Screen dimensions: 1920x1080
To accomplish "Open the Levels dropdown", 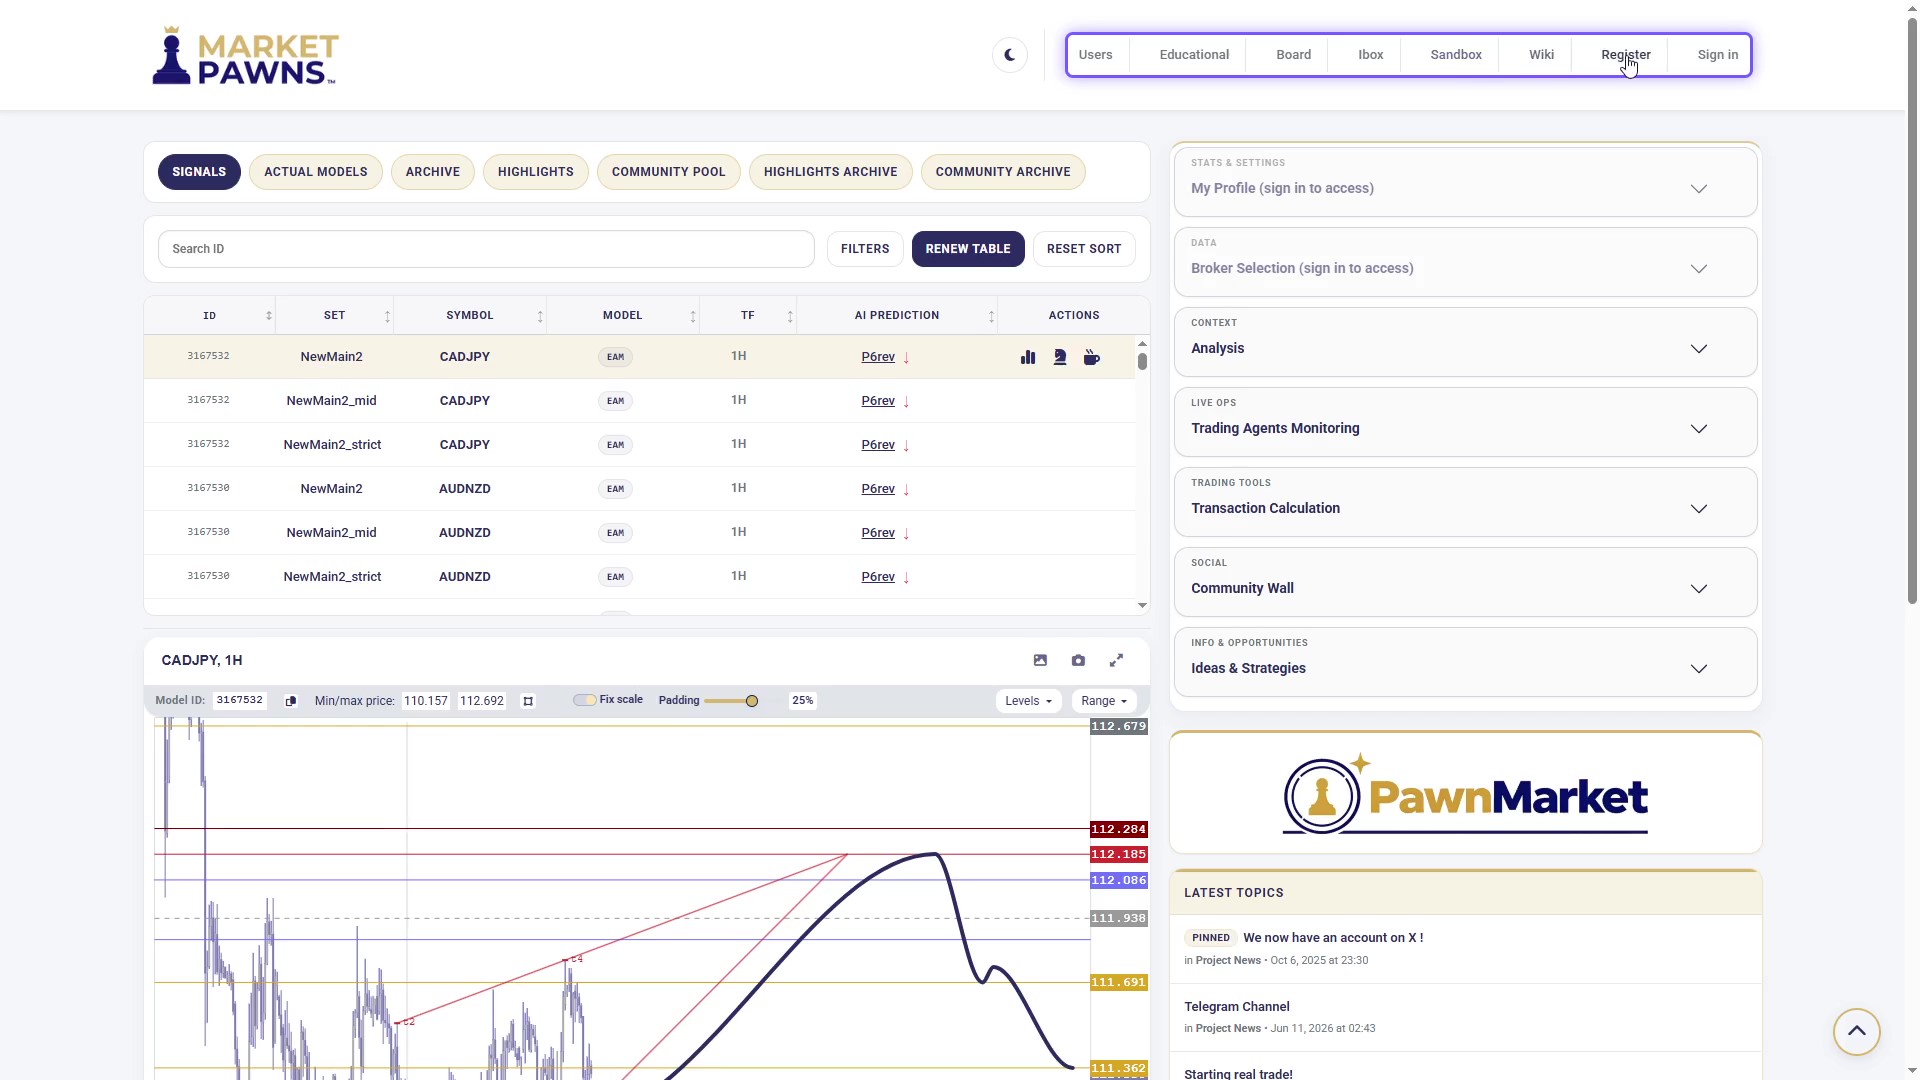I will click(x=1028, y=701).
